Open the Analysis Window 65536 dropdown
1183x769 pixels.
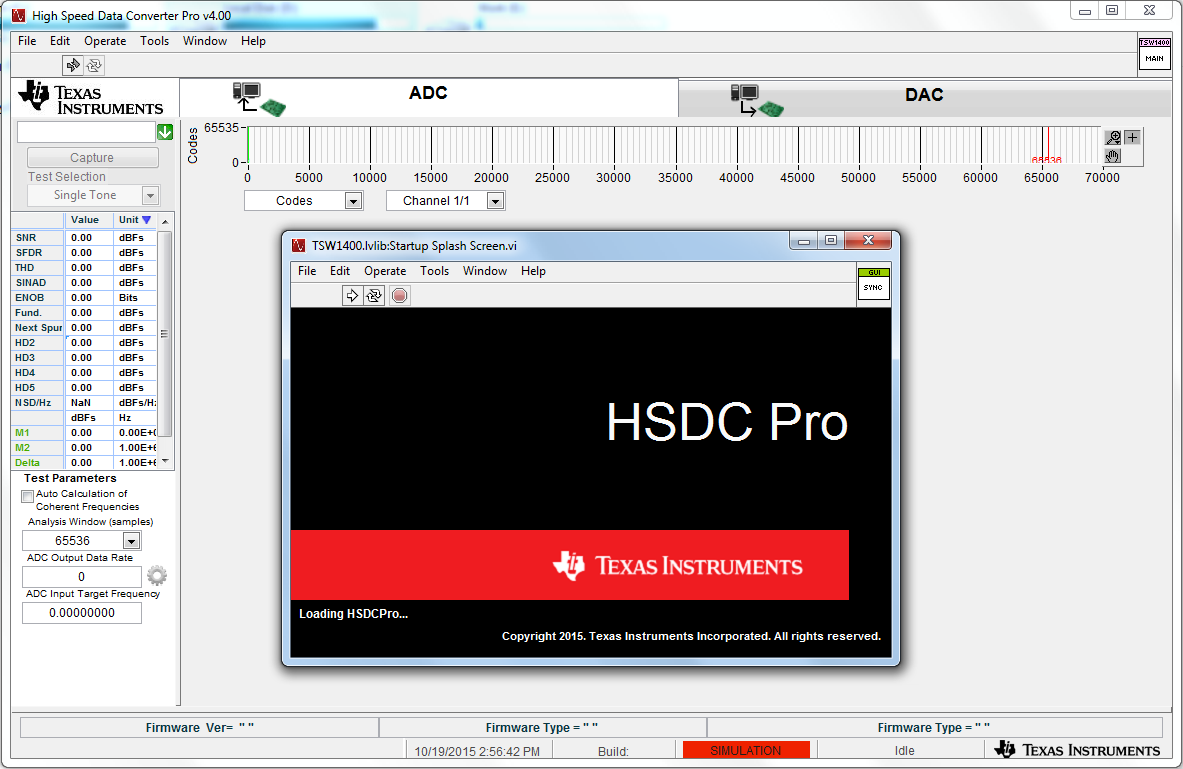131,541
